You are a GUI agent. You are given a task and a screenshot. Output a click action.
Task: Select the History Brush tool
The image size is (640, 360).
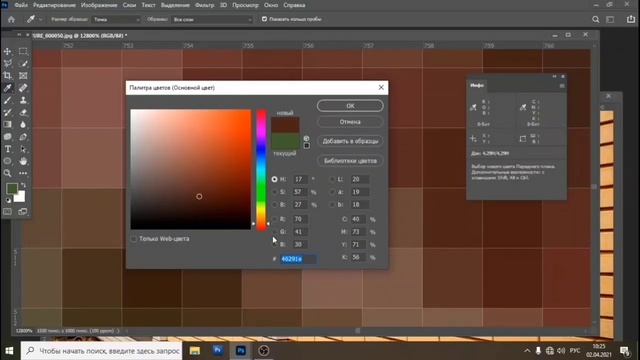coord(7,112)
